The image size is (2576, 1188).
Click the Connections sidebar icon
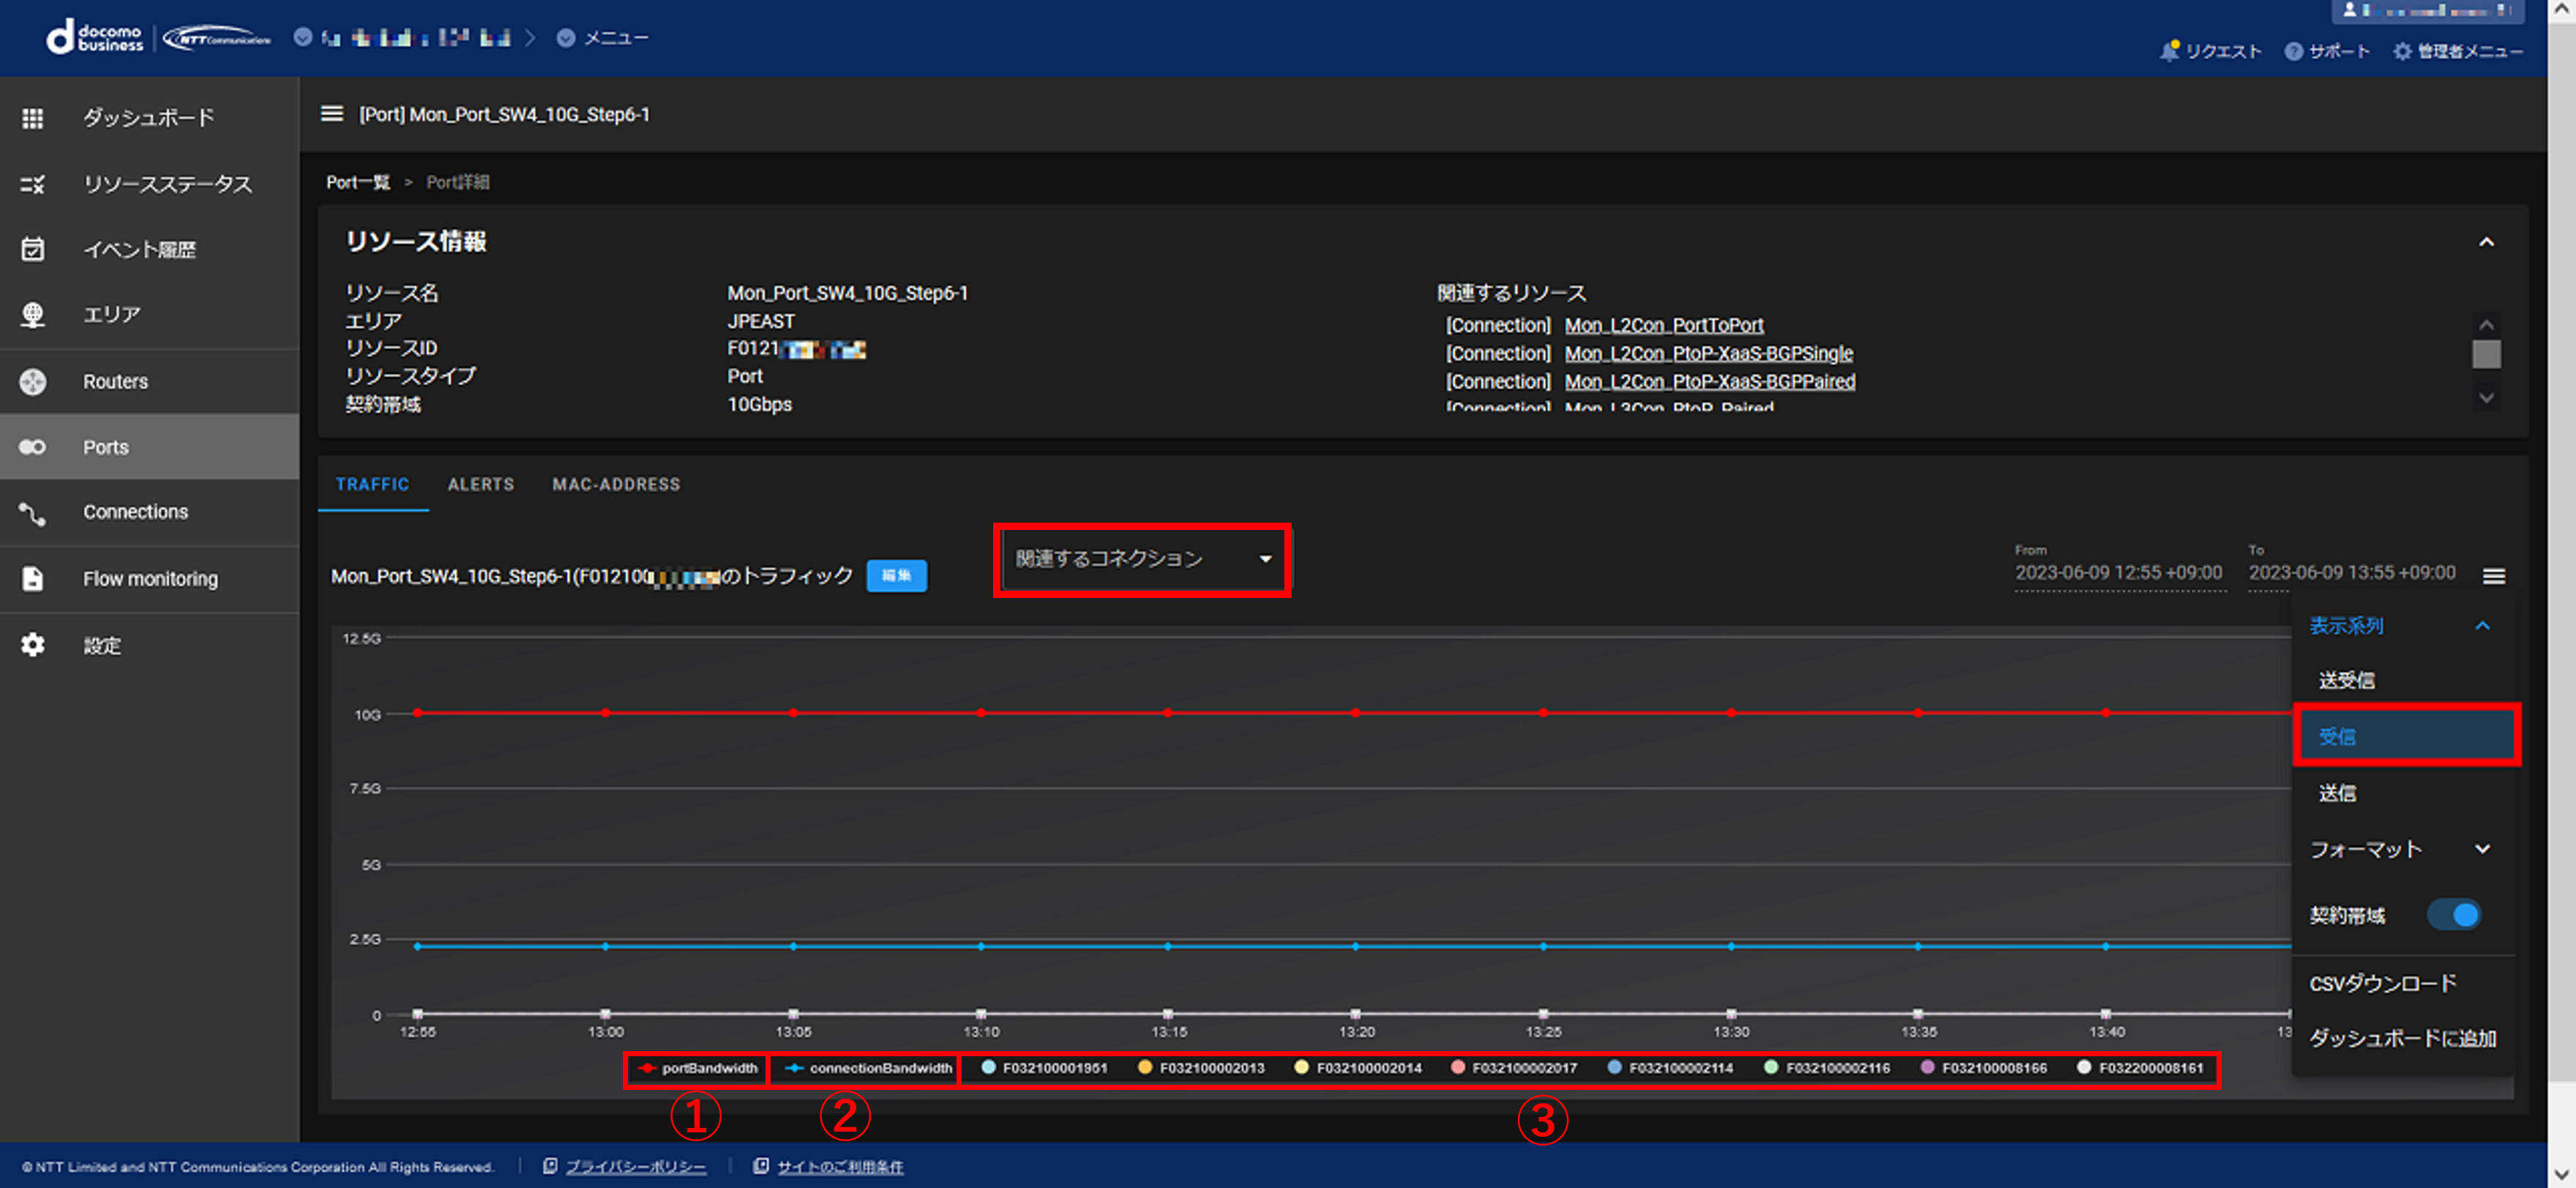point(33,513)
